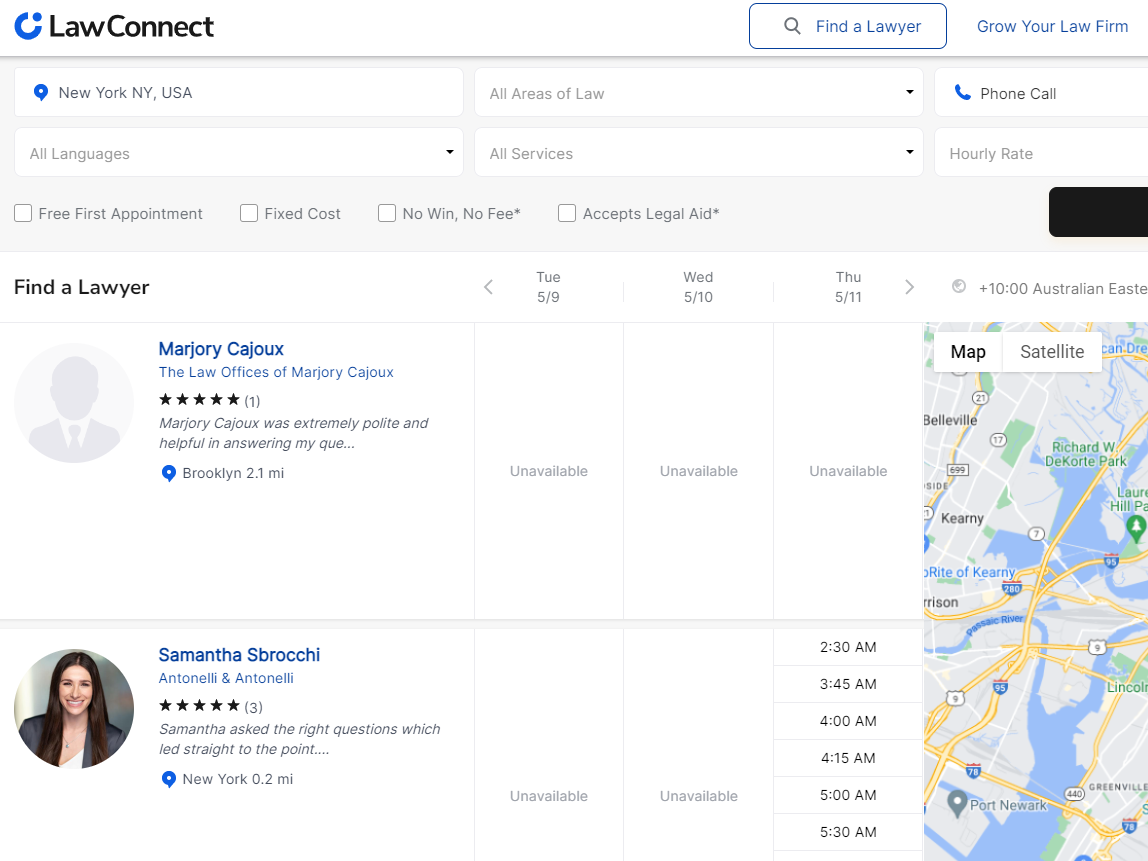
Task: Click the LawConnect logo icon
Action: [31, 26]
